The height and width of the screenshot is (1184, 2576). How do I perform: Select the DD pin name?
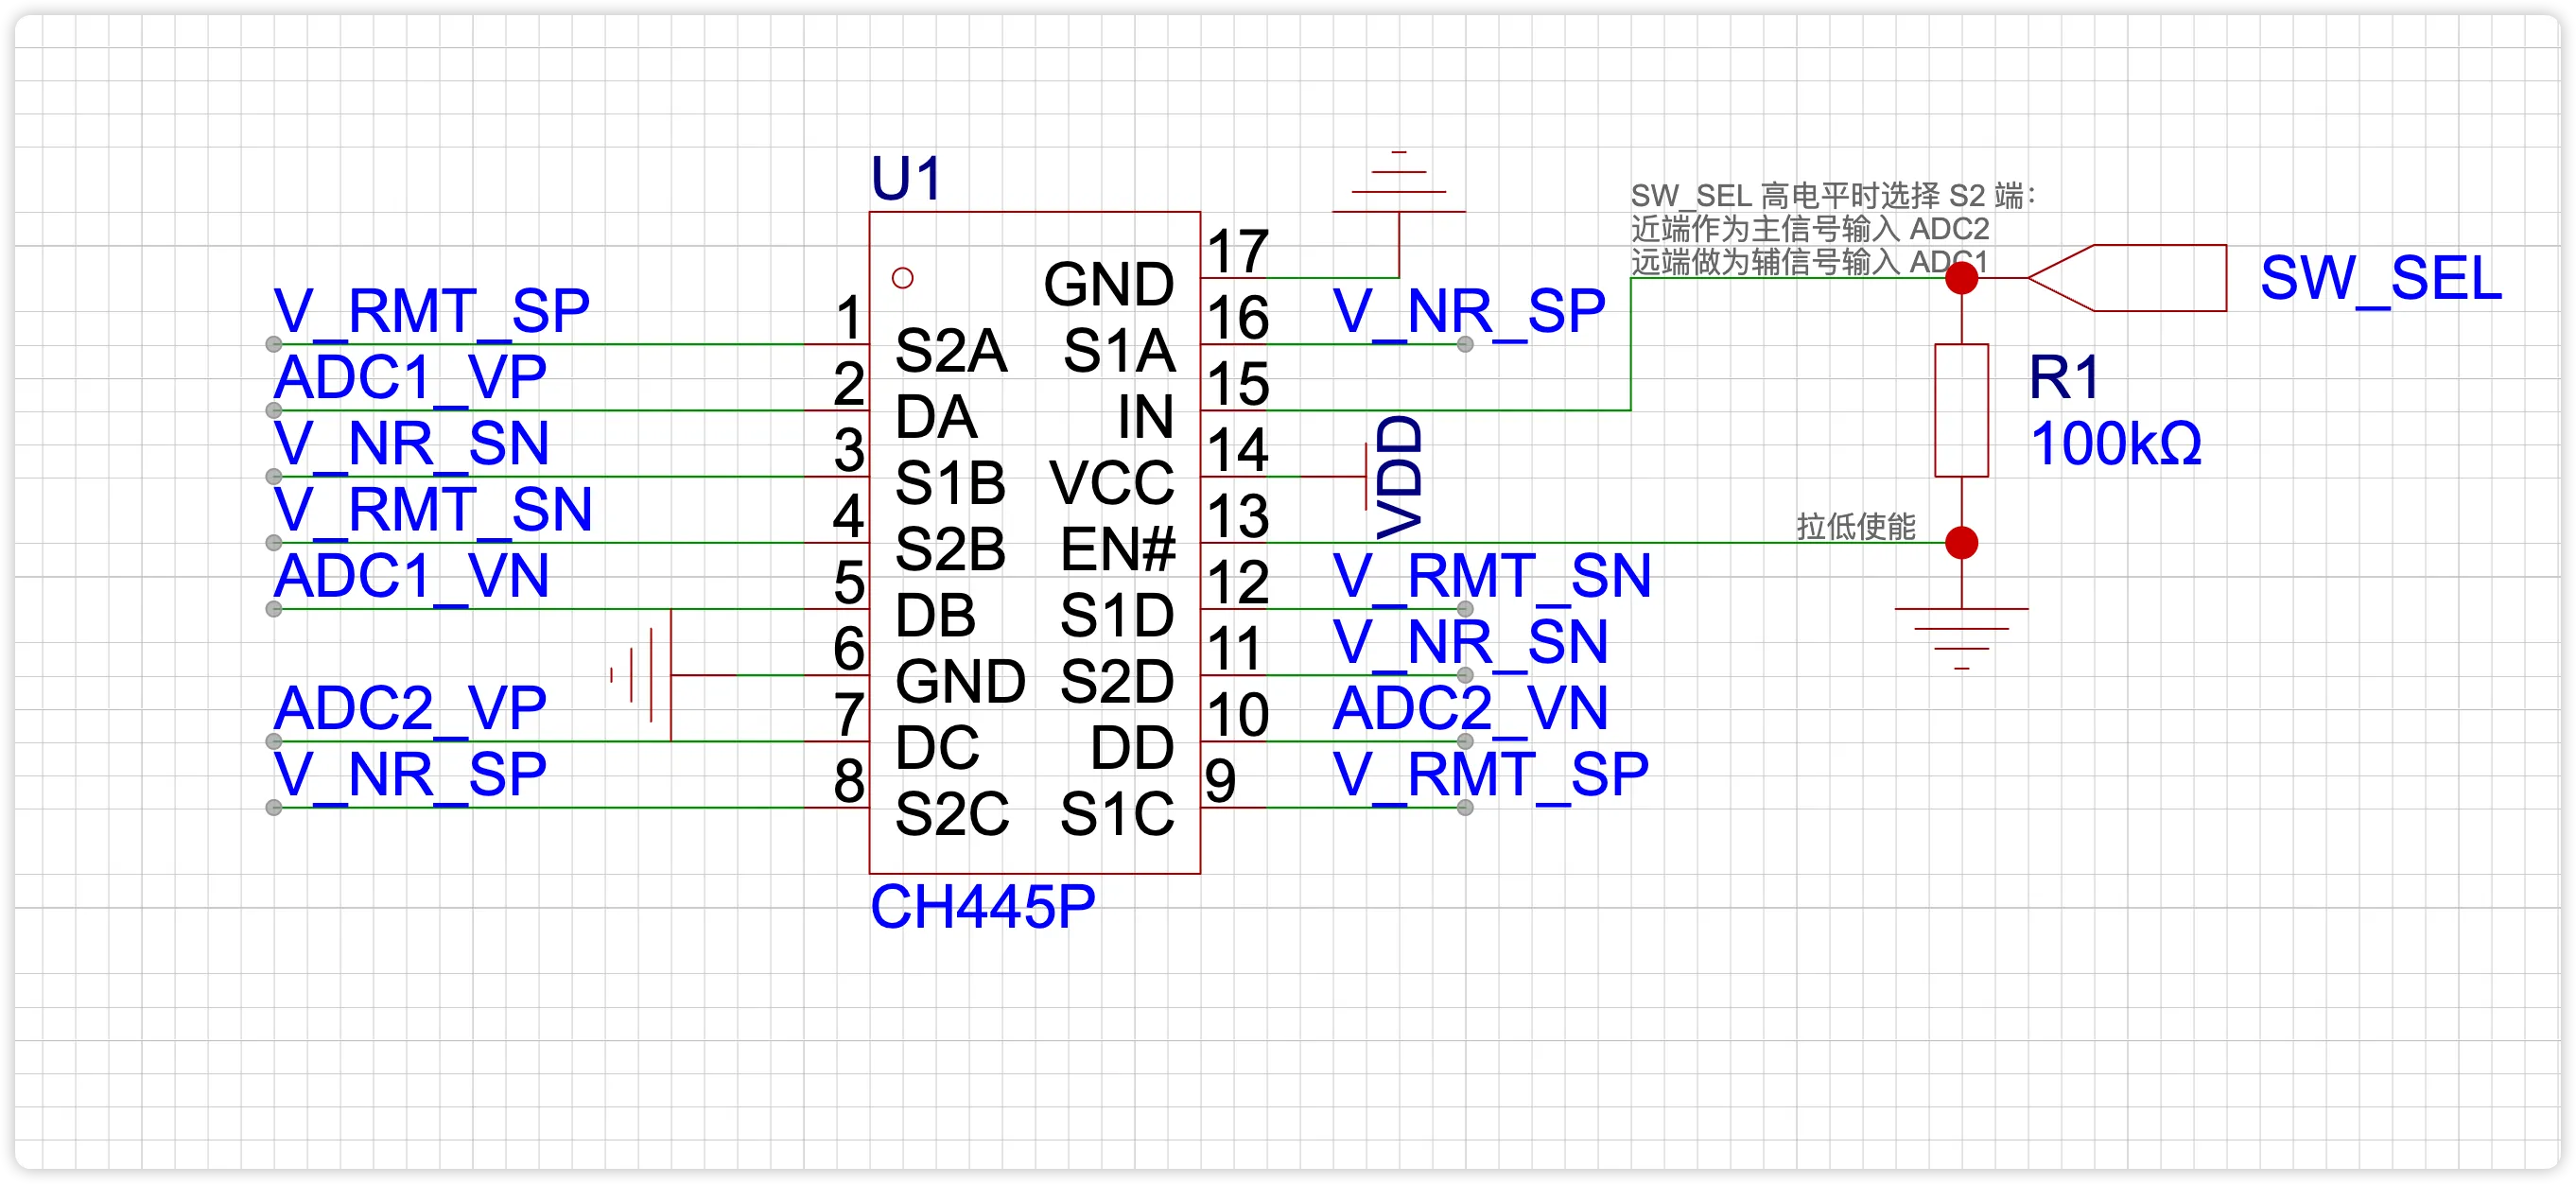tap(1132, 748)
